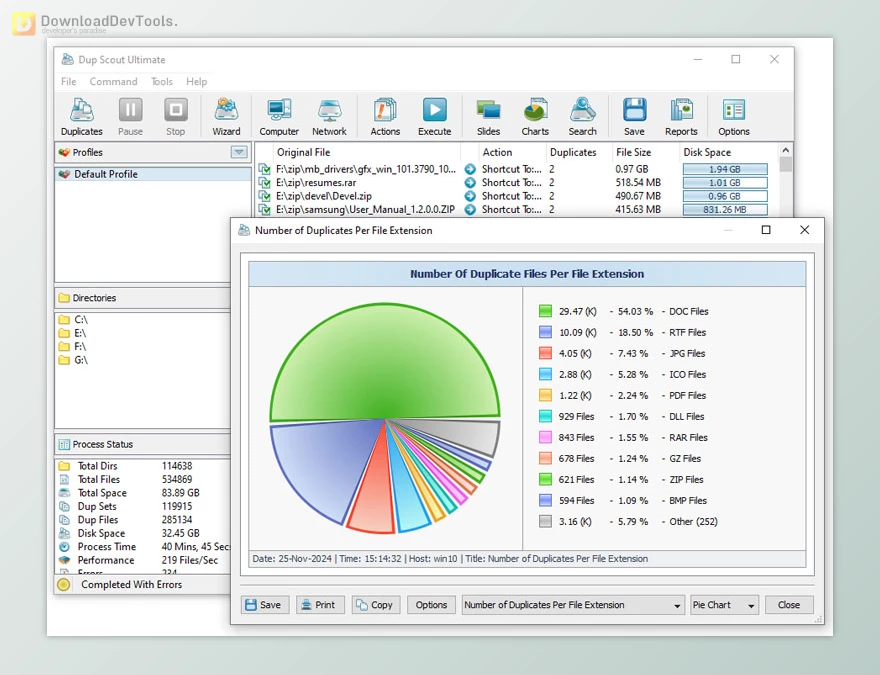Click the Pause toolbar icon
Screen dimensions: 880x675
(130, 113)
